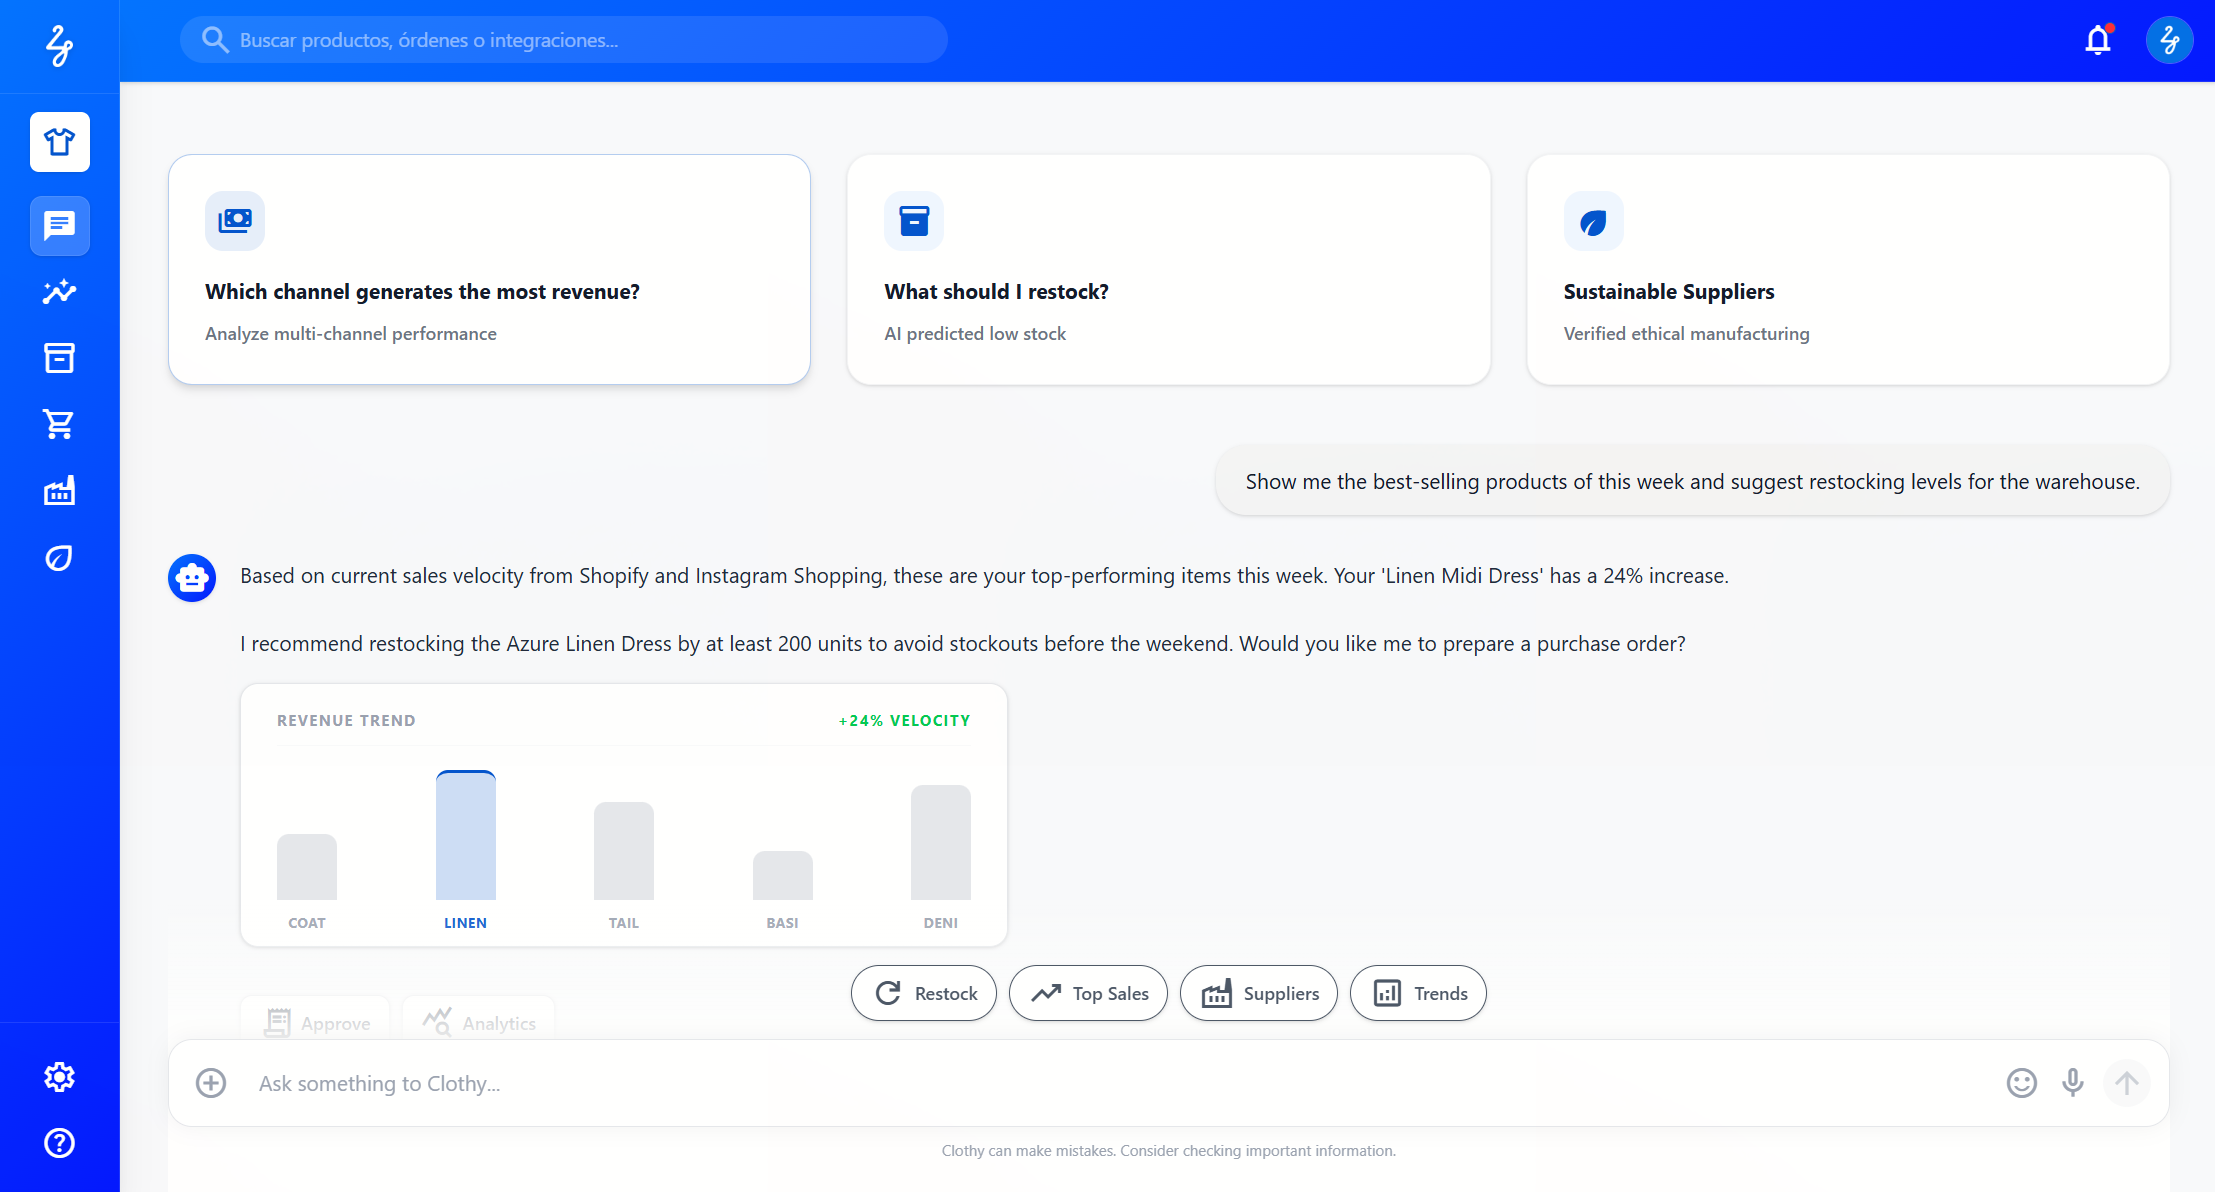Focus the Buscar productos search field
This screenshot has height=1192, width=2215.
[564, 40]
